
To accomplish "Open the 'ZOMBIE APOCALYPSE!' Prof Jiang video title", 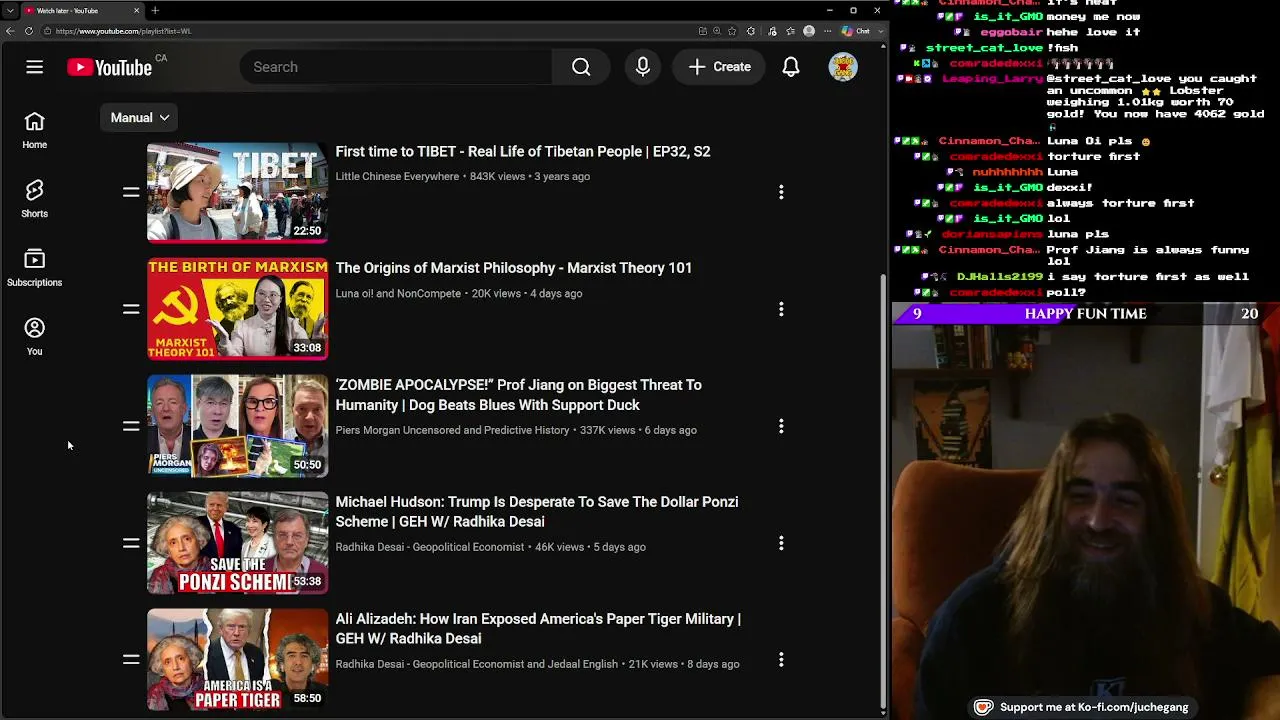I will click(x=519, y=395).
